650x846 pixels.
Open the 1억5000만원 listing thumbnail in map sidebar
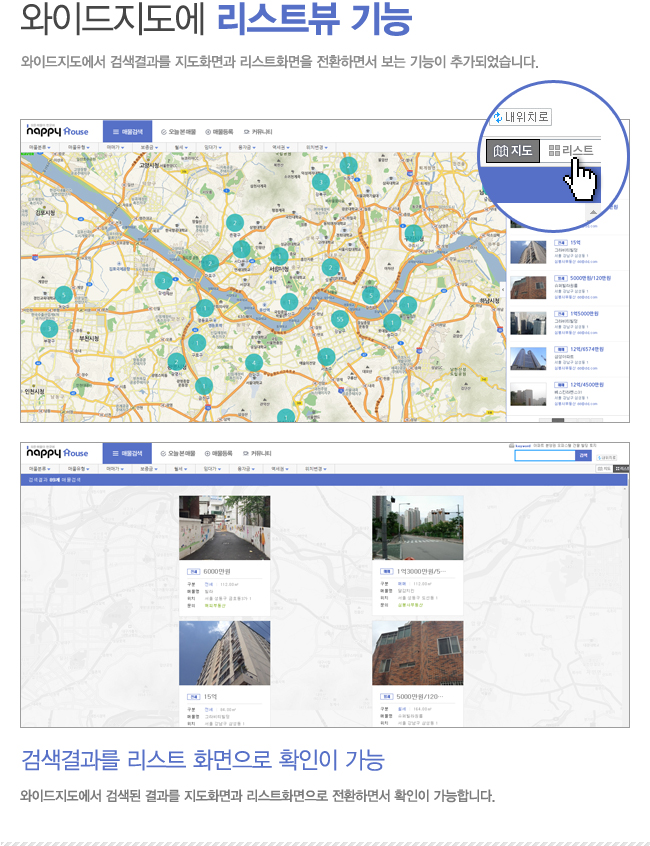[528, 323]
